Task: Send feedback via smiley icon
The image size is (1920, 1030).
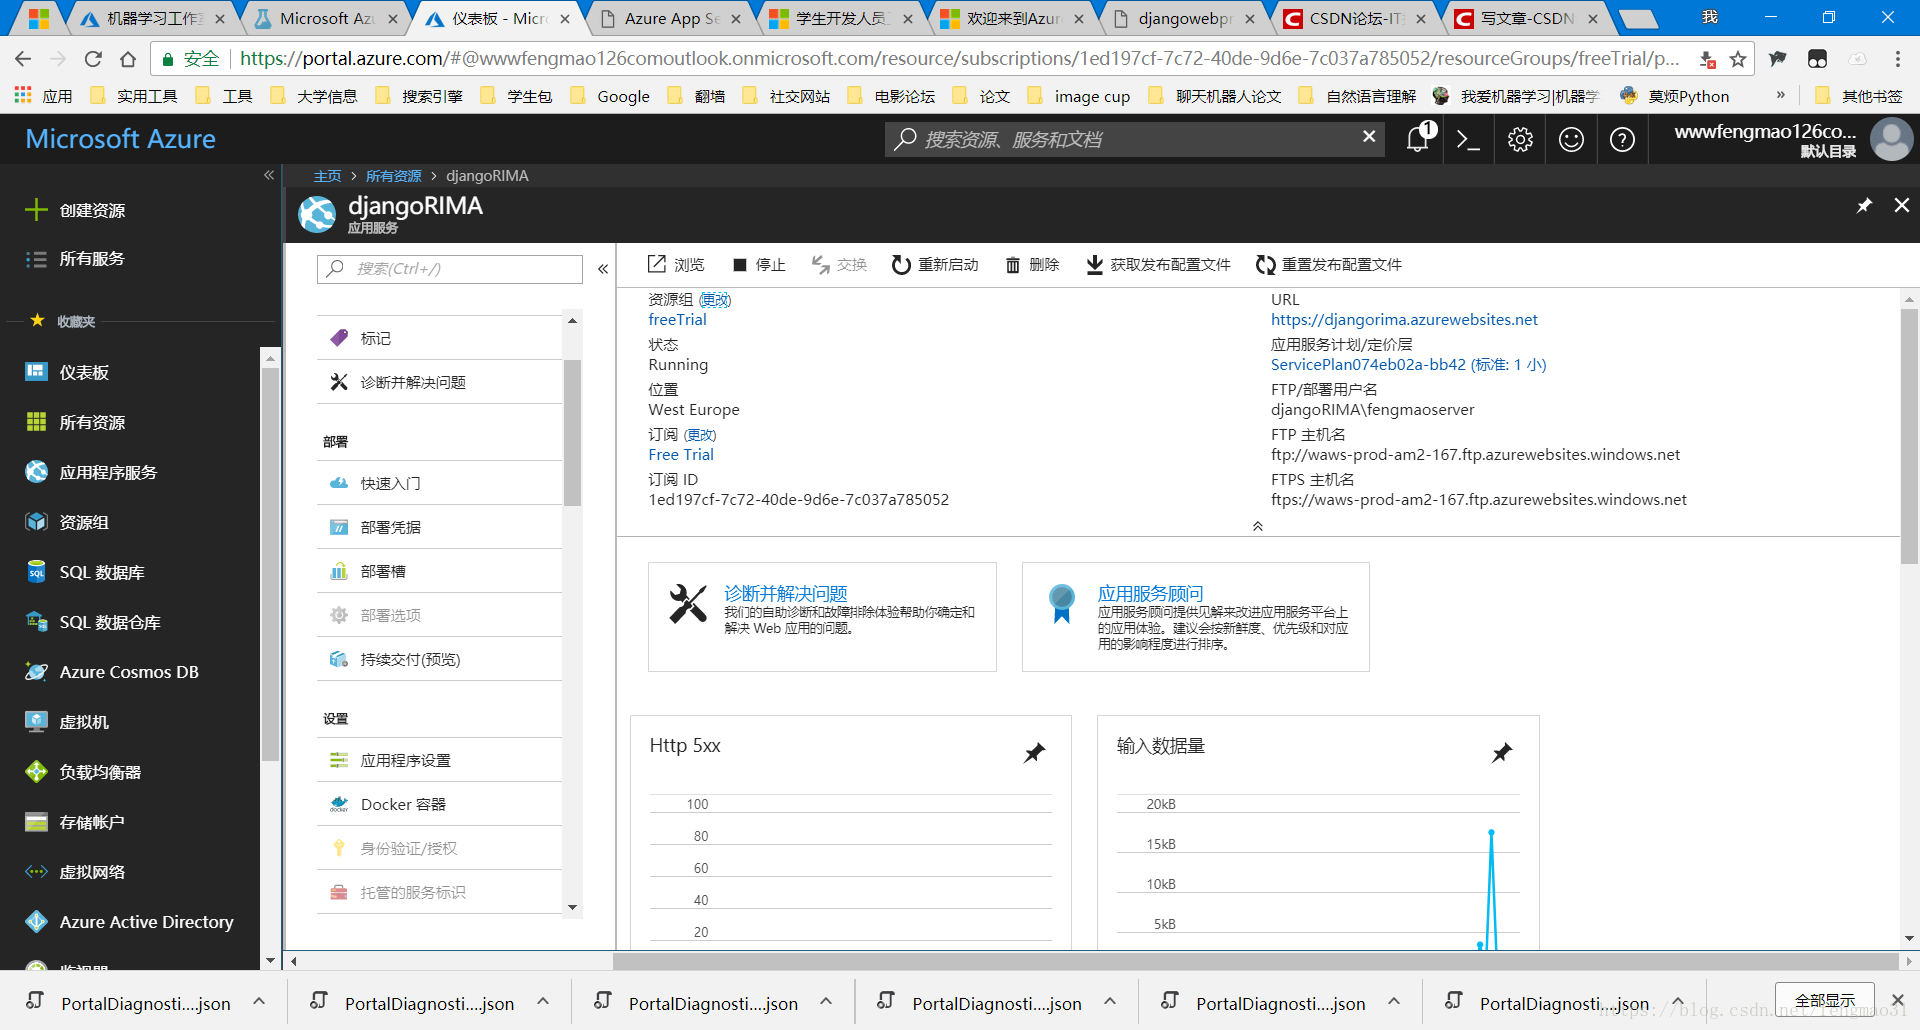Action: [1571, 139]
